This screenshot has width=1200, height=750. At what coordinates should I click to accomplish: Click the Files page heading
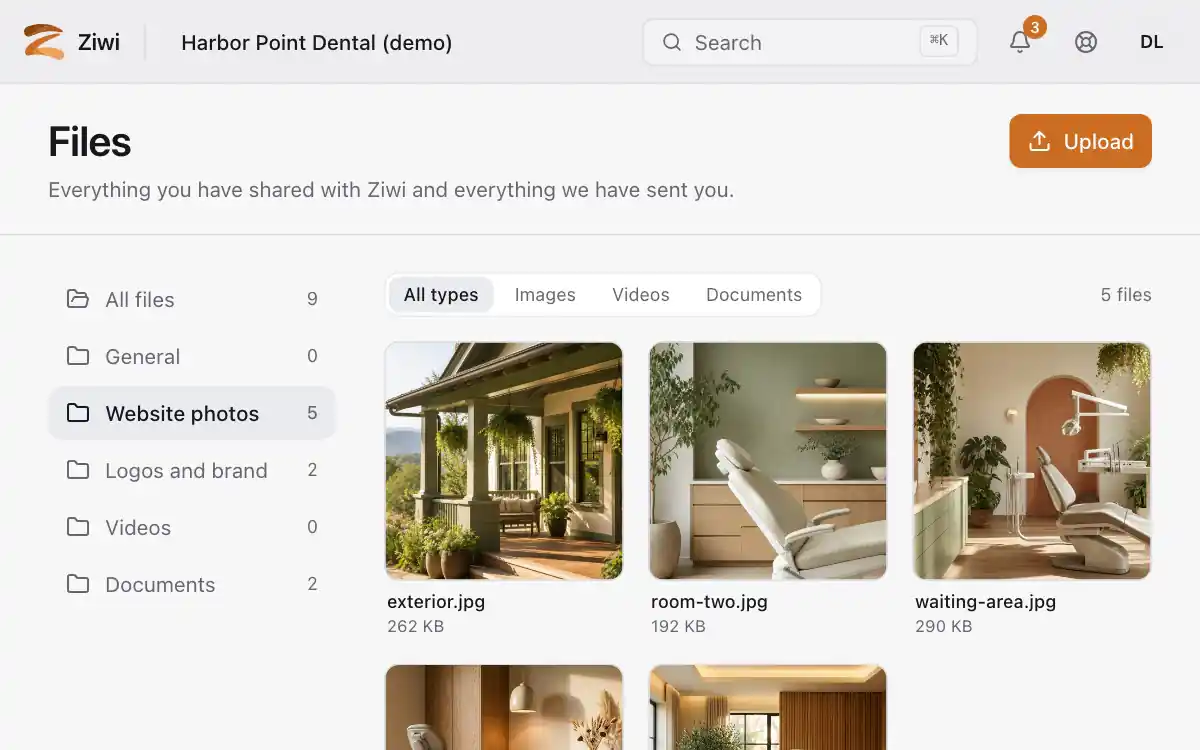pyautogui.click(x=90, y=142)
